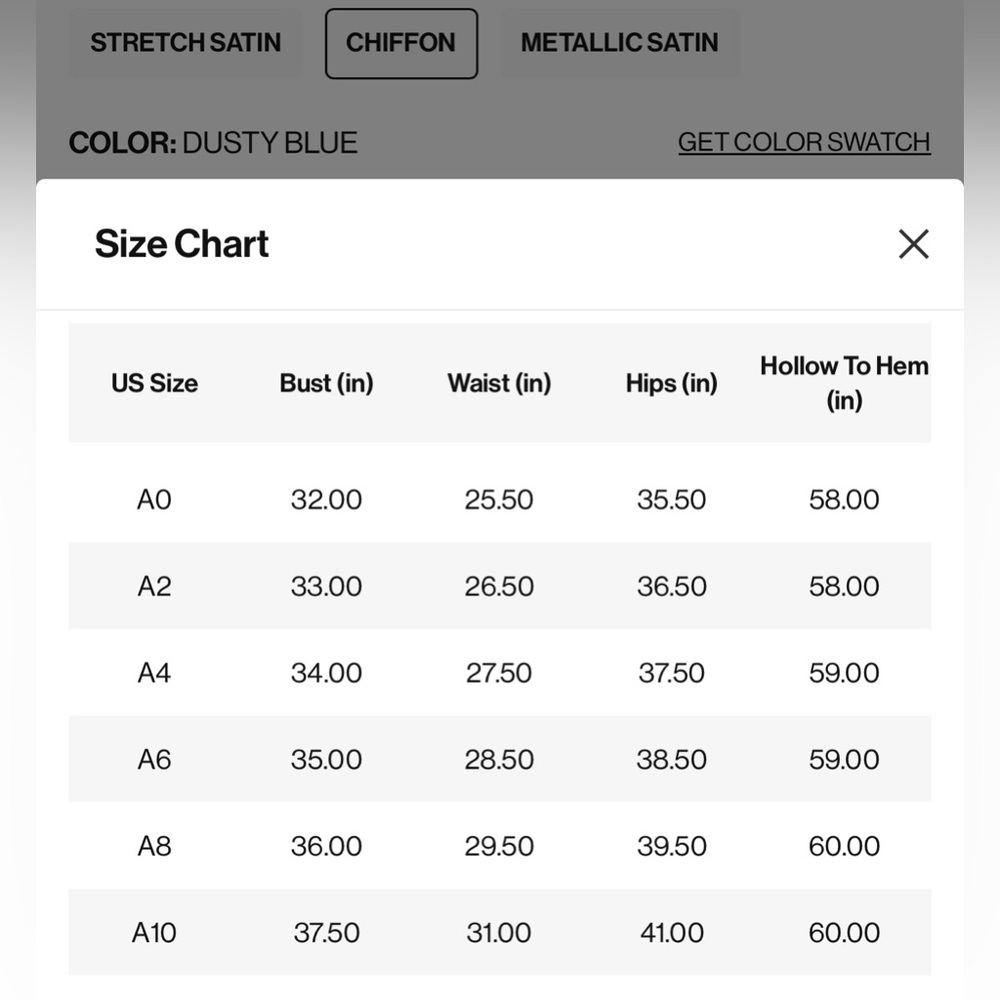Click the A2 size row label

154,586
